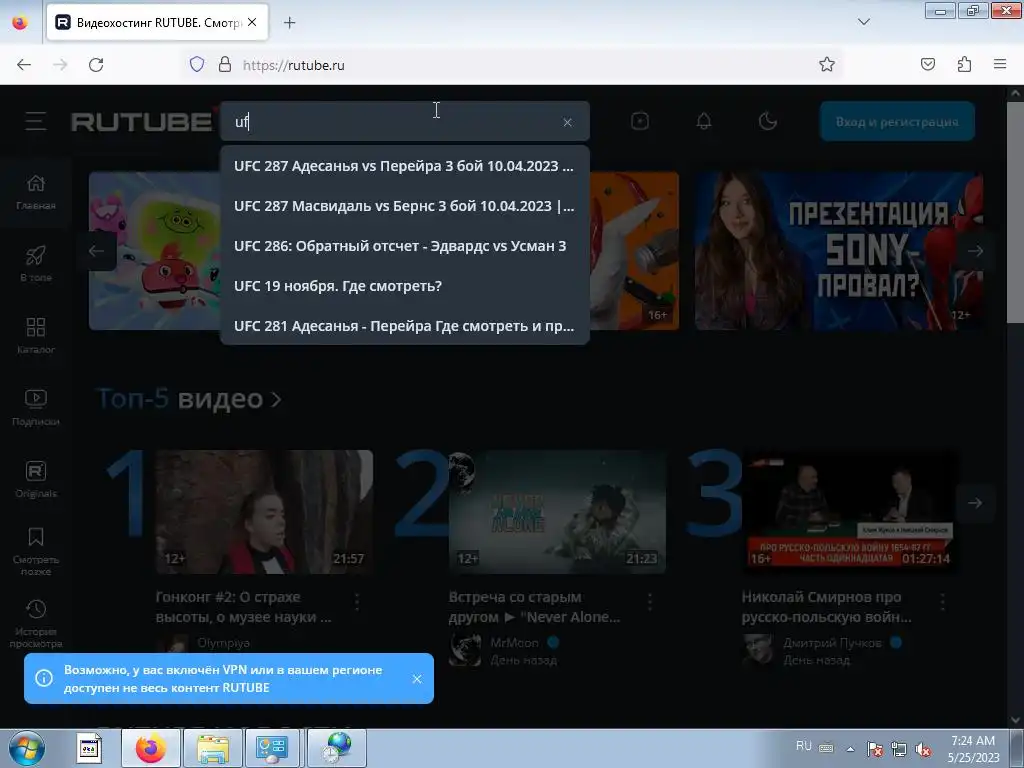Viewport: 1024px width, 768px height.
Task: Open Windows Explorer from the taskbar
Action: 212,748
